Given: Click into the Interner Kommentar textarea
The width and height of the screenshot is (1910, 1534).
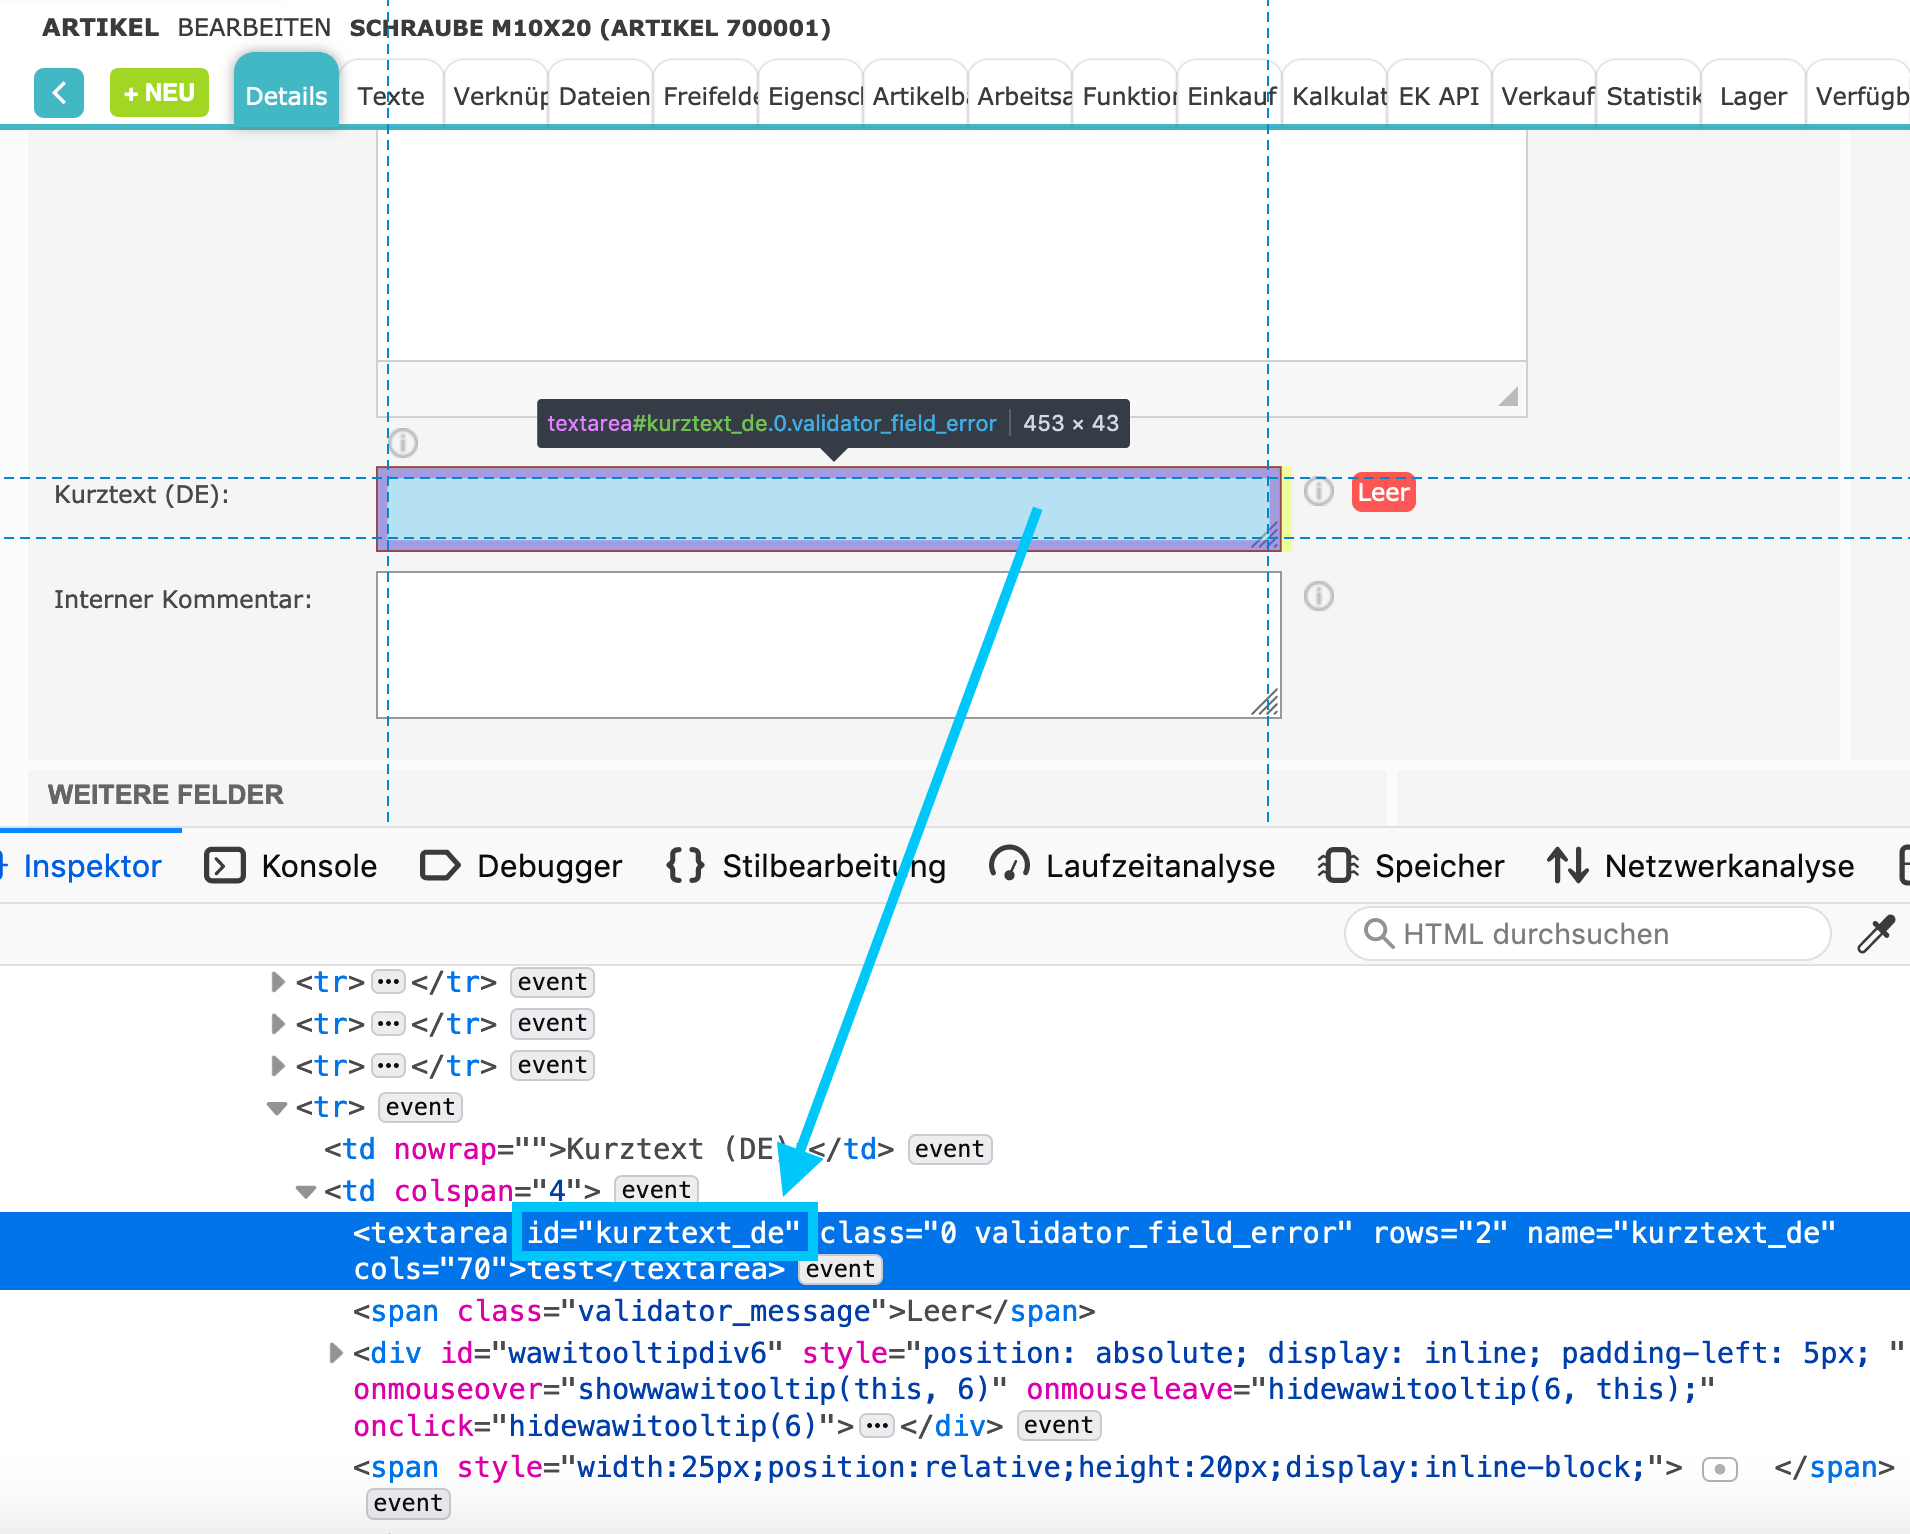Looking at the screenshot, I should click(828, 645).
